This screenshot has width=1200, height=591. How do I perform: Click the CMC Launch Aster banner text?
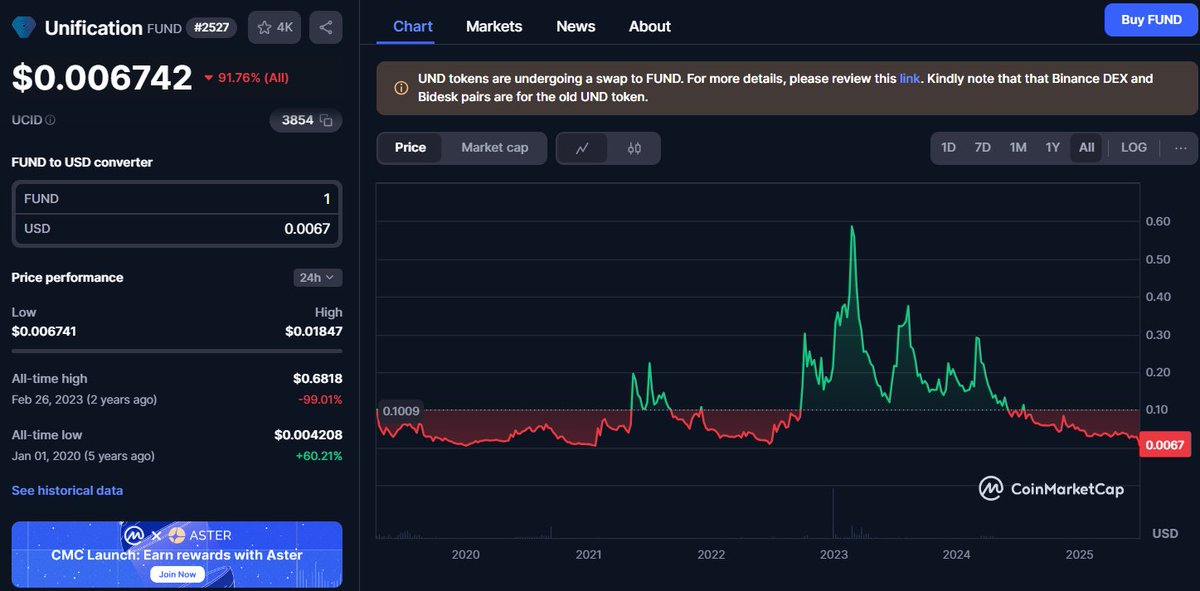point(177,555)
